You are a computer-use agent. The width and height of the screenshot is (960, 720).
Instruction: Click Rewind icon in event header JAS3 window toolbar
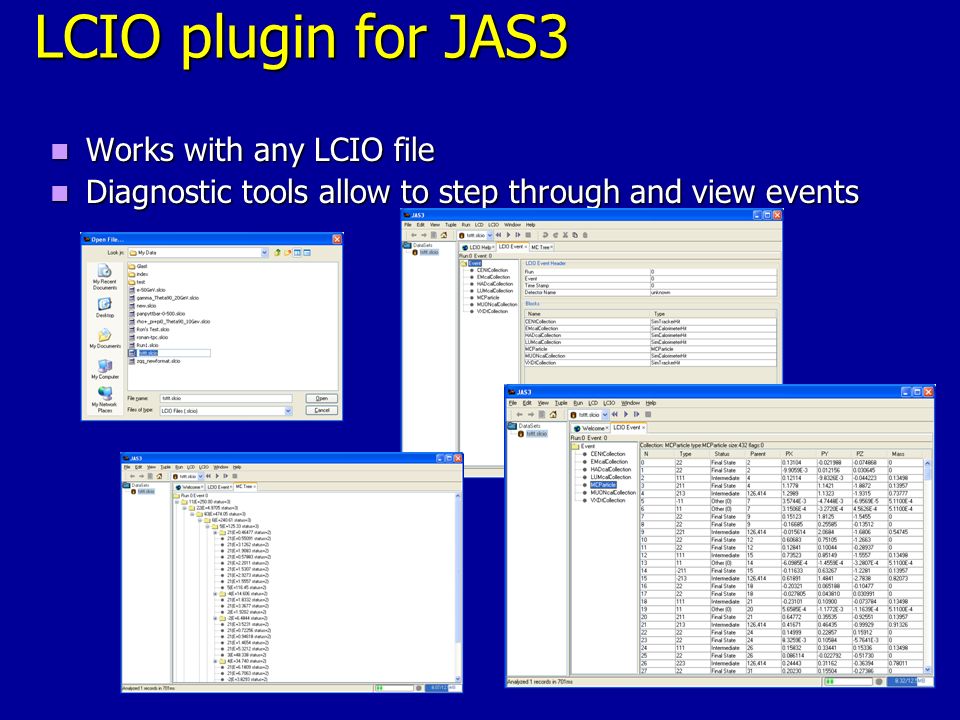click(x=498, y=235)
